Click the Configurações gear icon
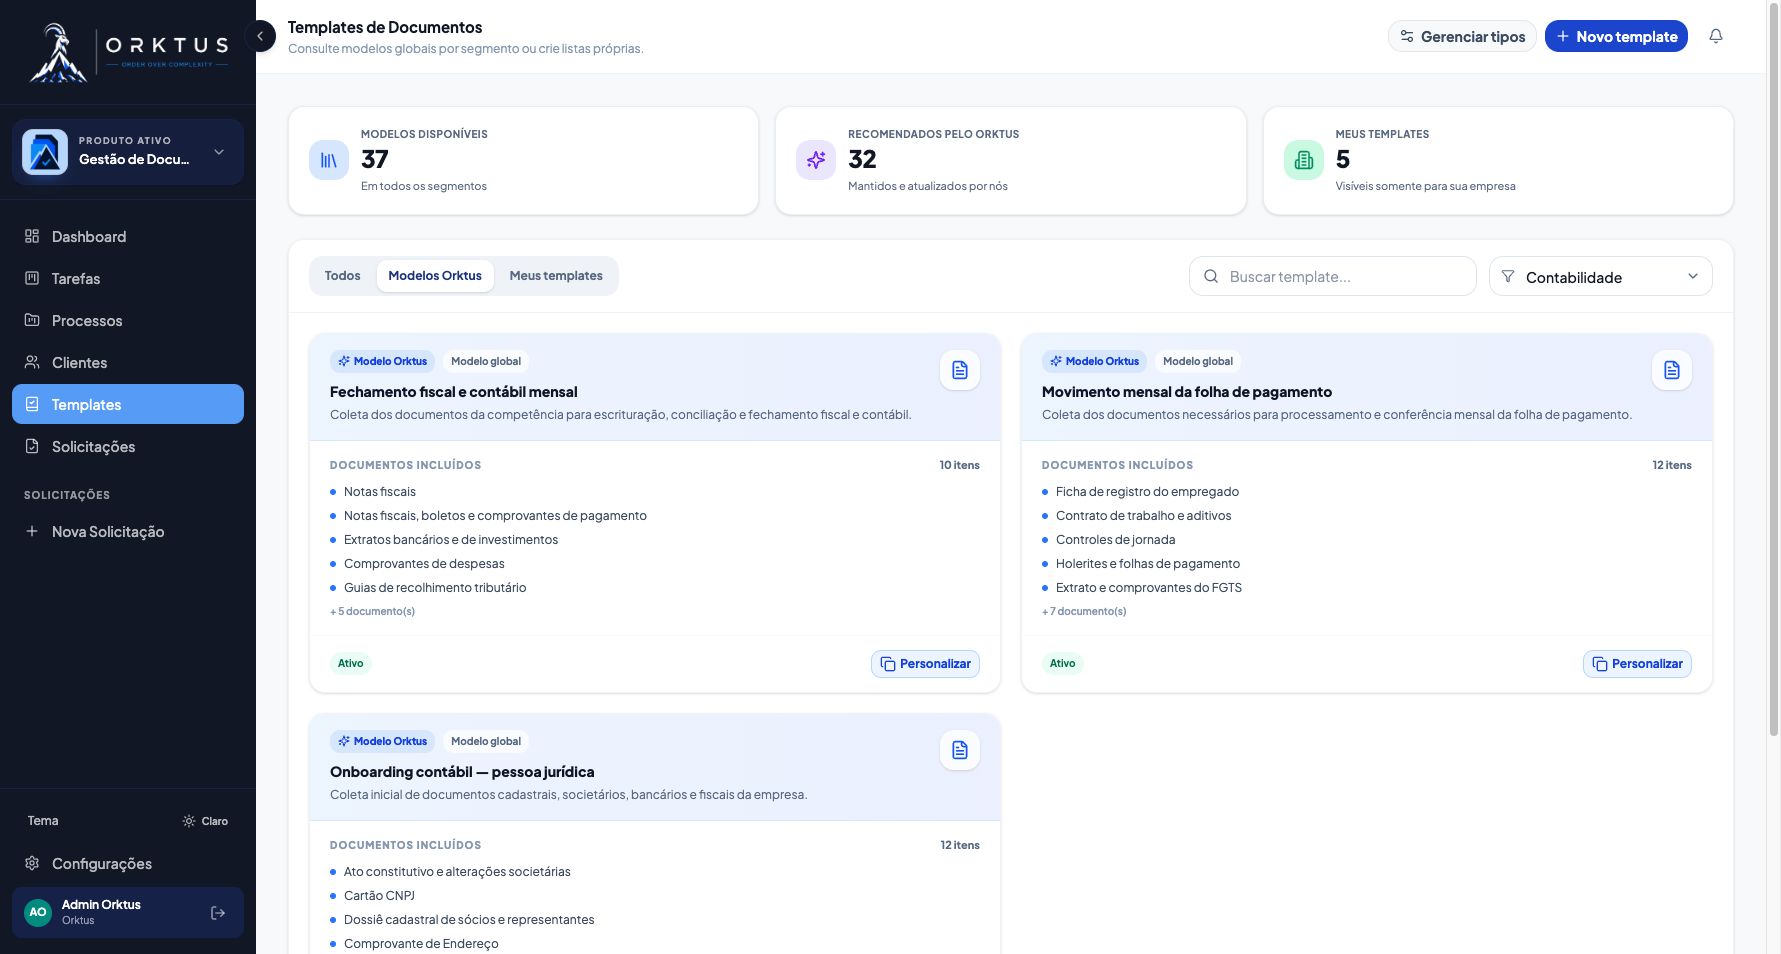Screen dimensions: 1781x954 pyautogui.click(x=32, y=863)
